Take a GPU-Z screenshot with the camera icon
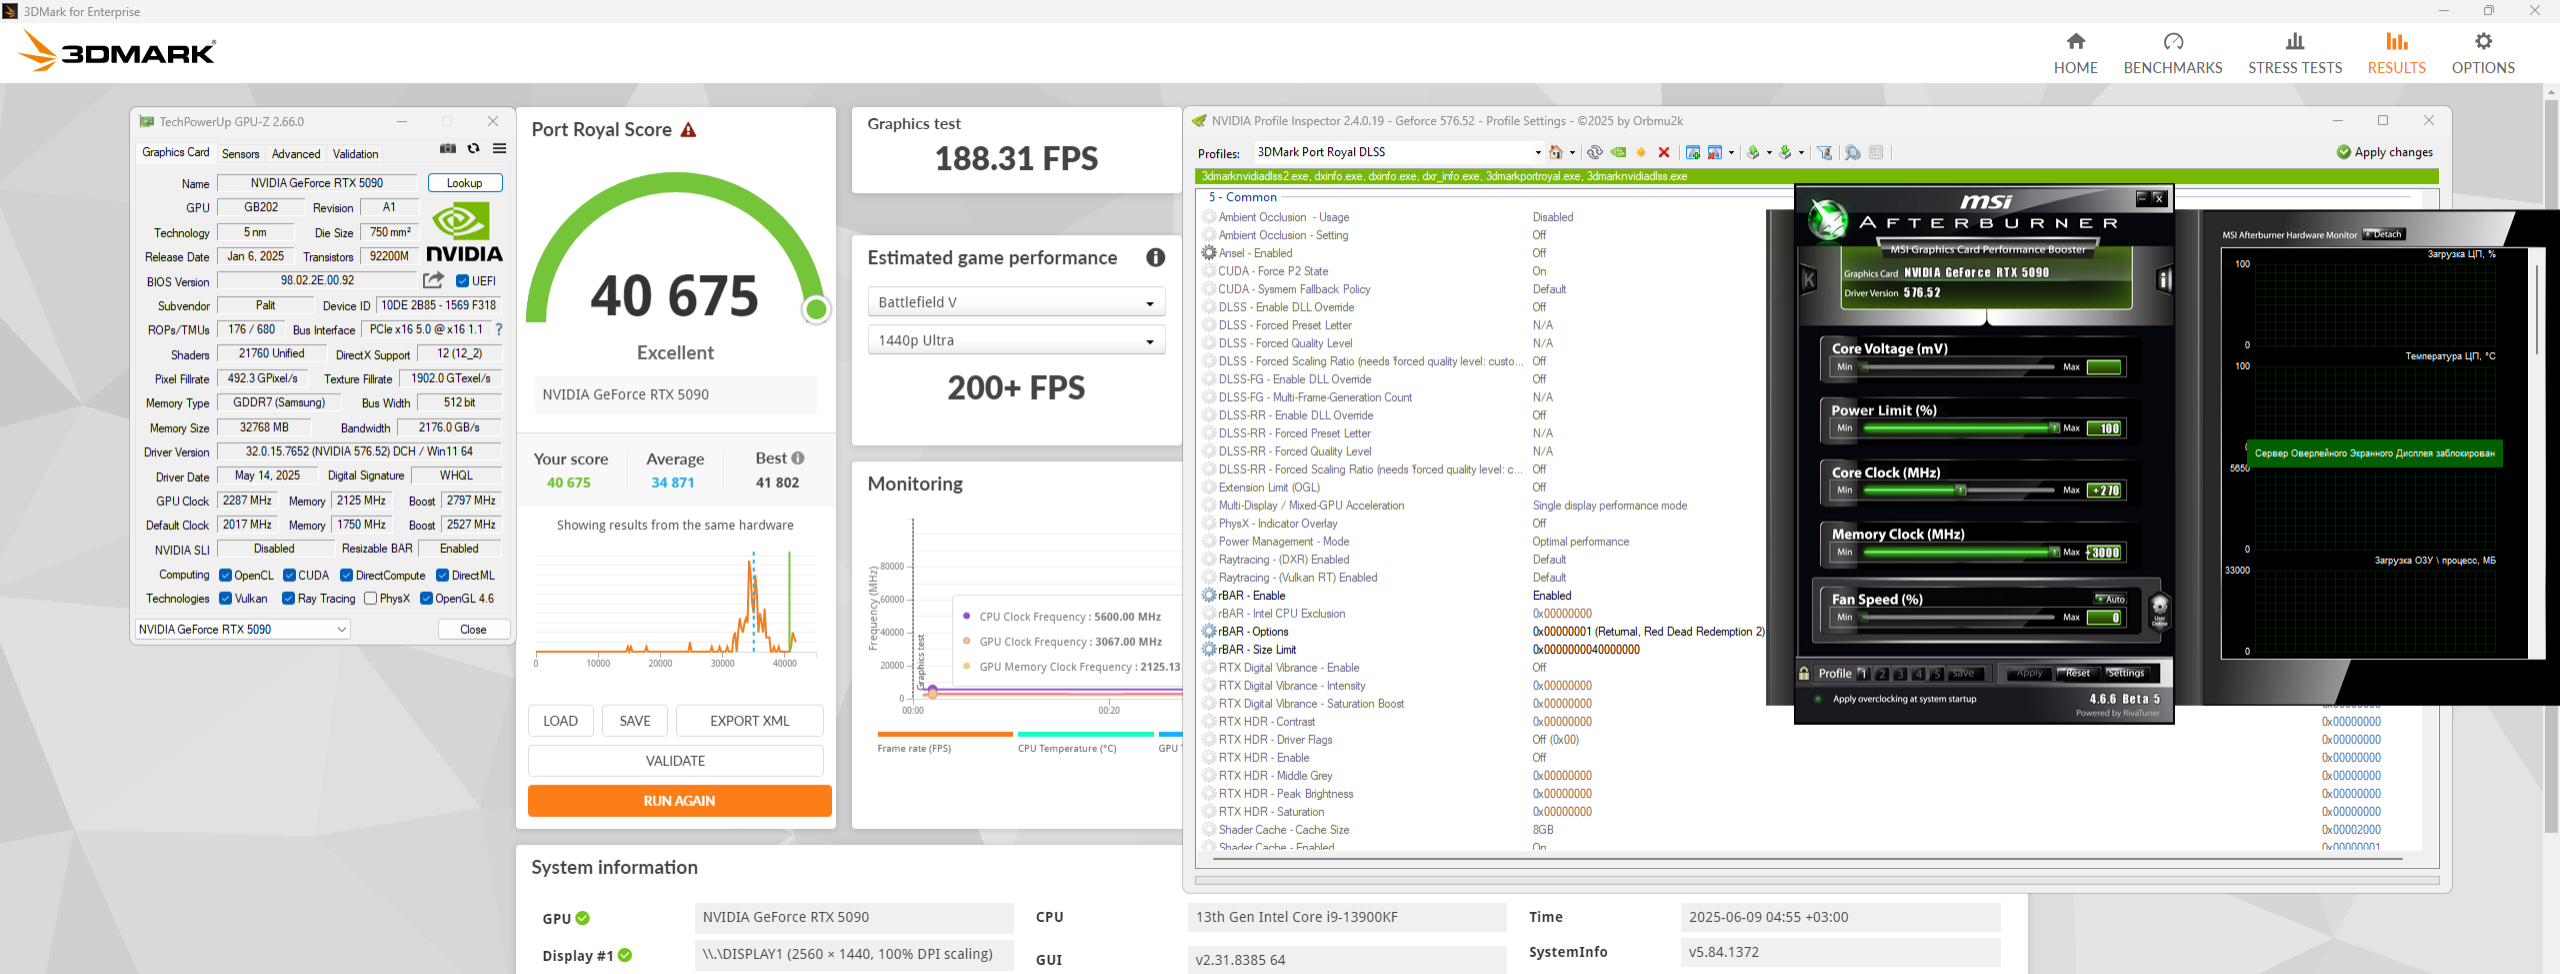Screen dimensions: 2560x974 [448, 149]
